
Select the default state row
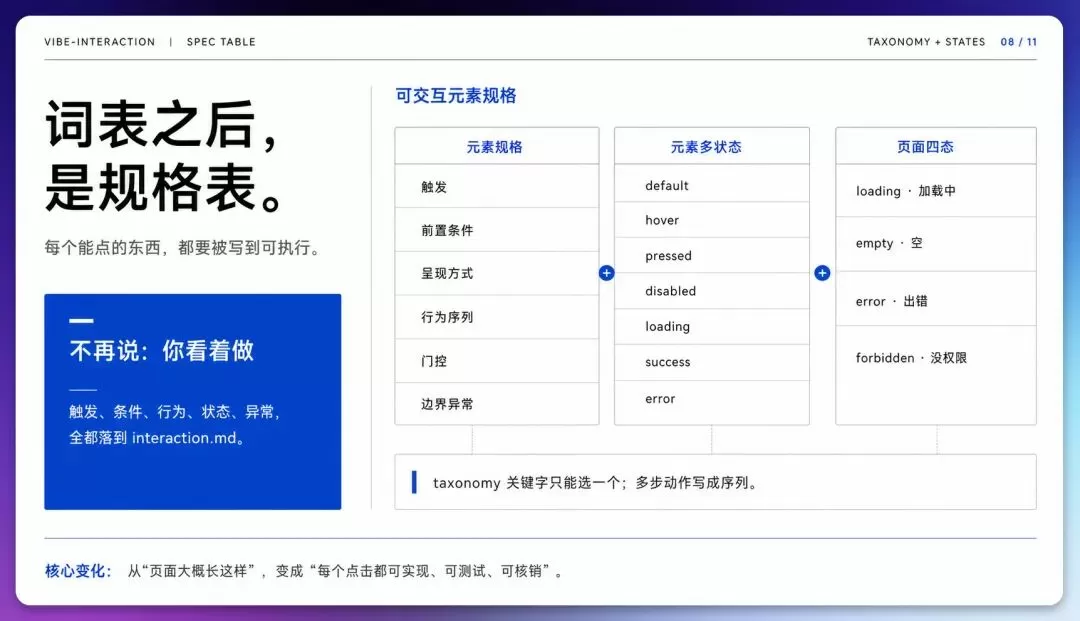point(712,183)
